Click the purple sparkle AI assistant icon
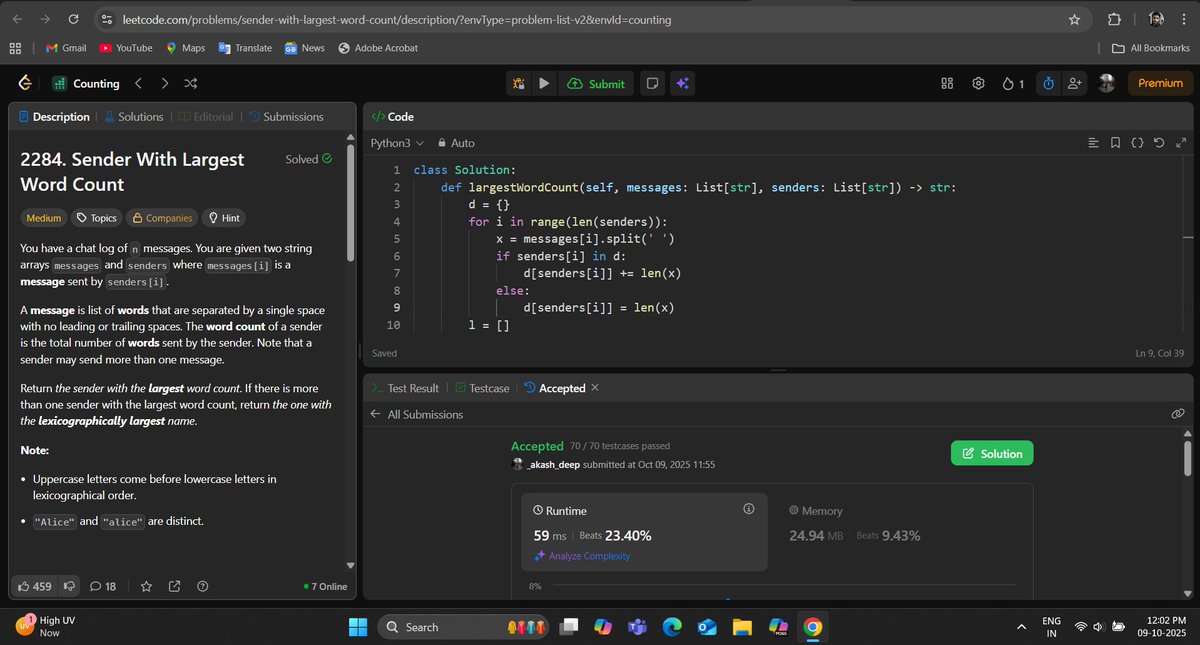Screen dimensions: 1200x645 (x=683, y=84)
